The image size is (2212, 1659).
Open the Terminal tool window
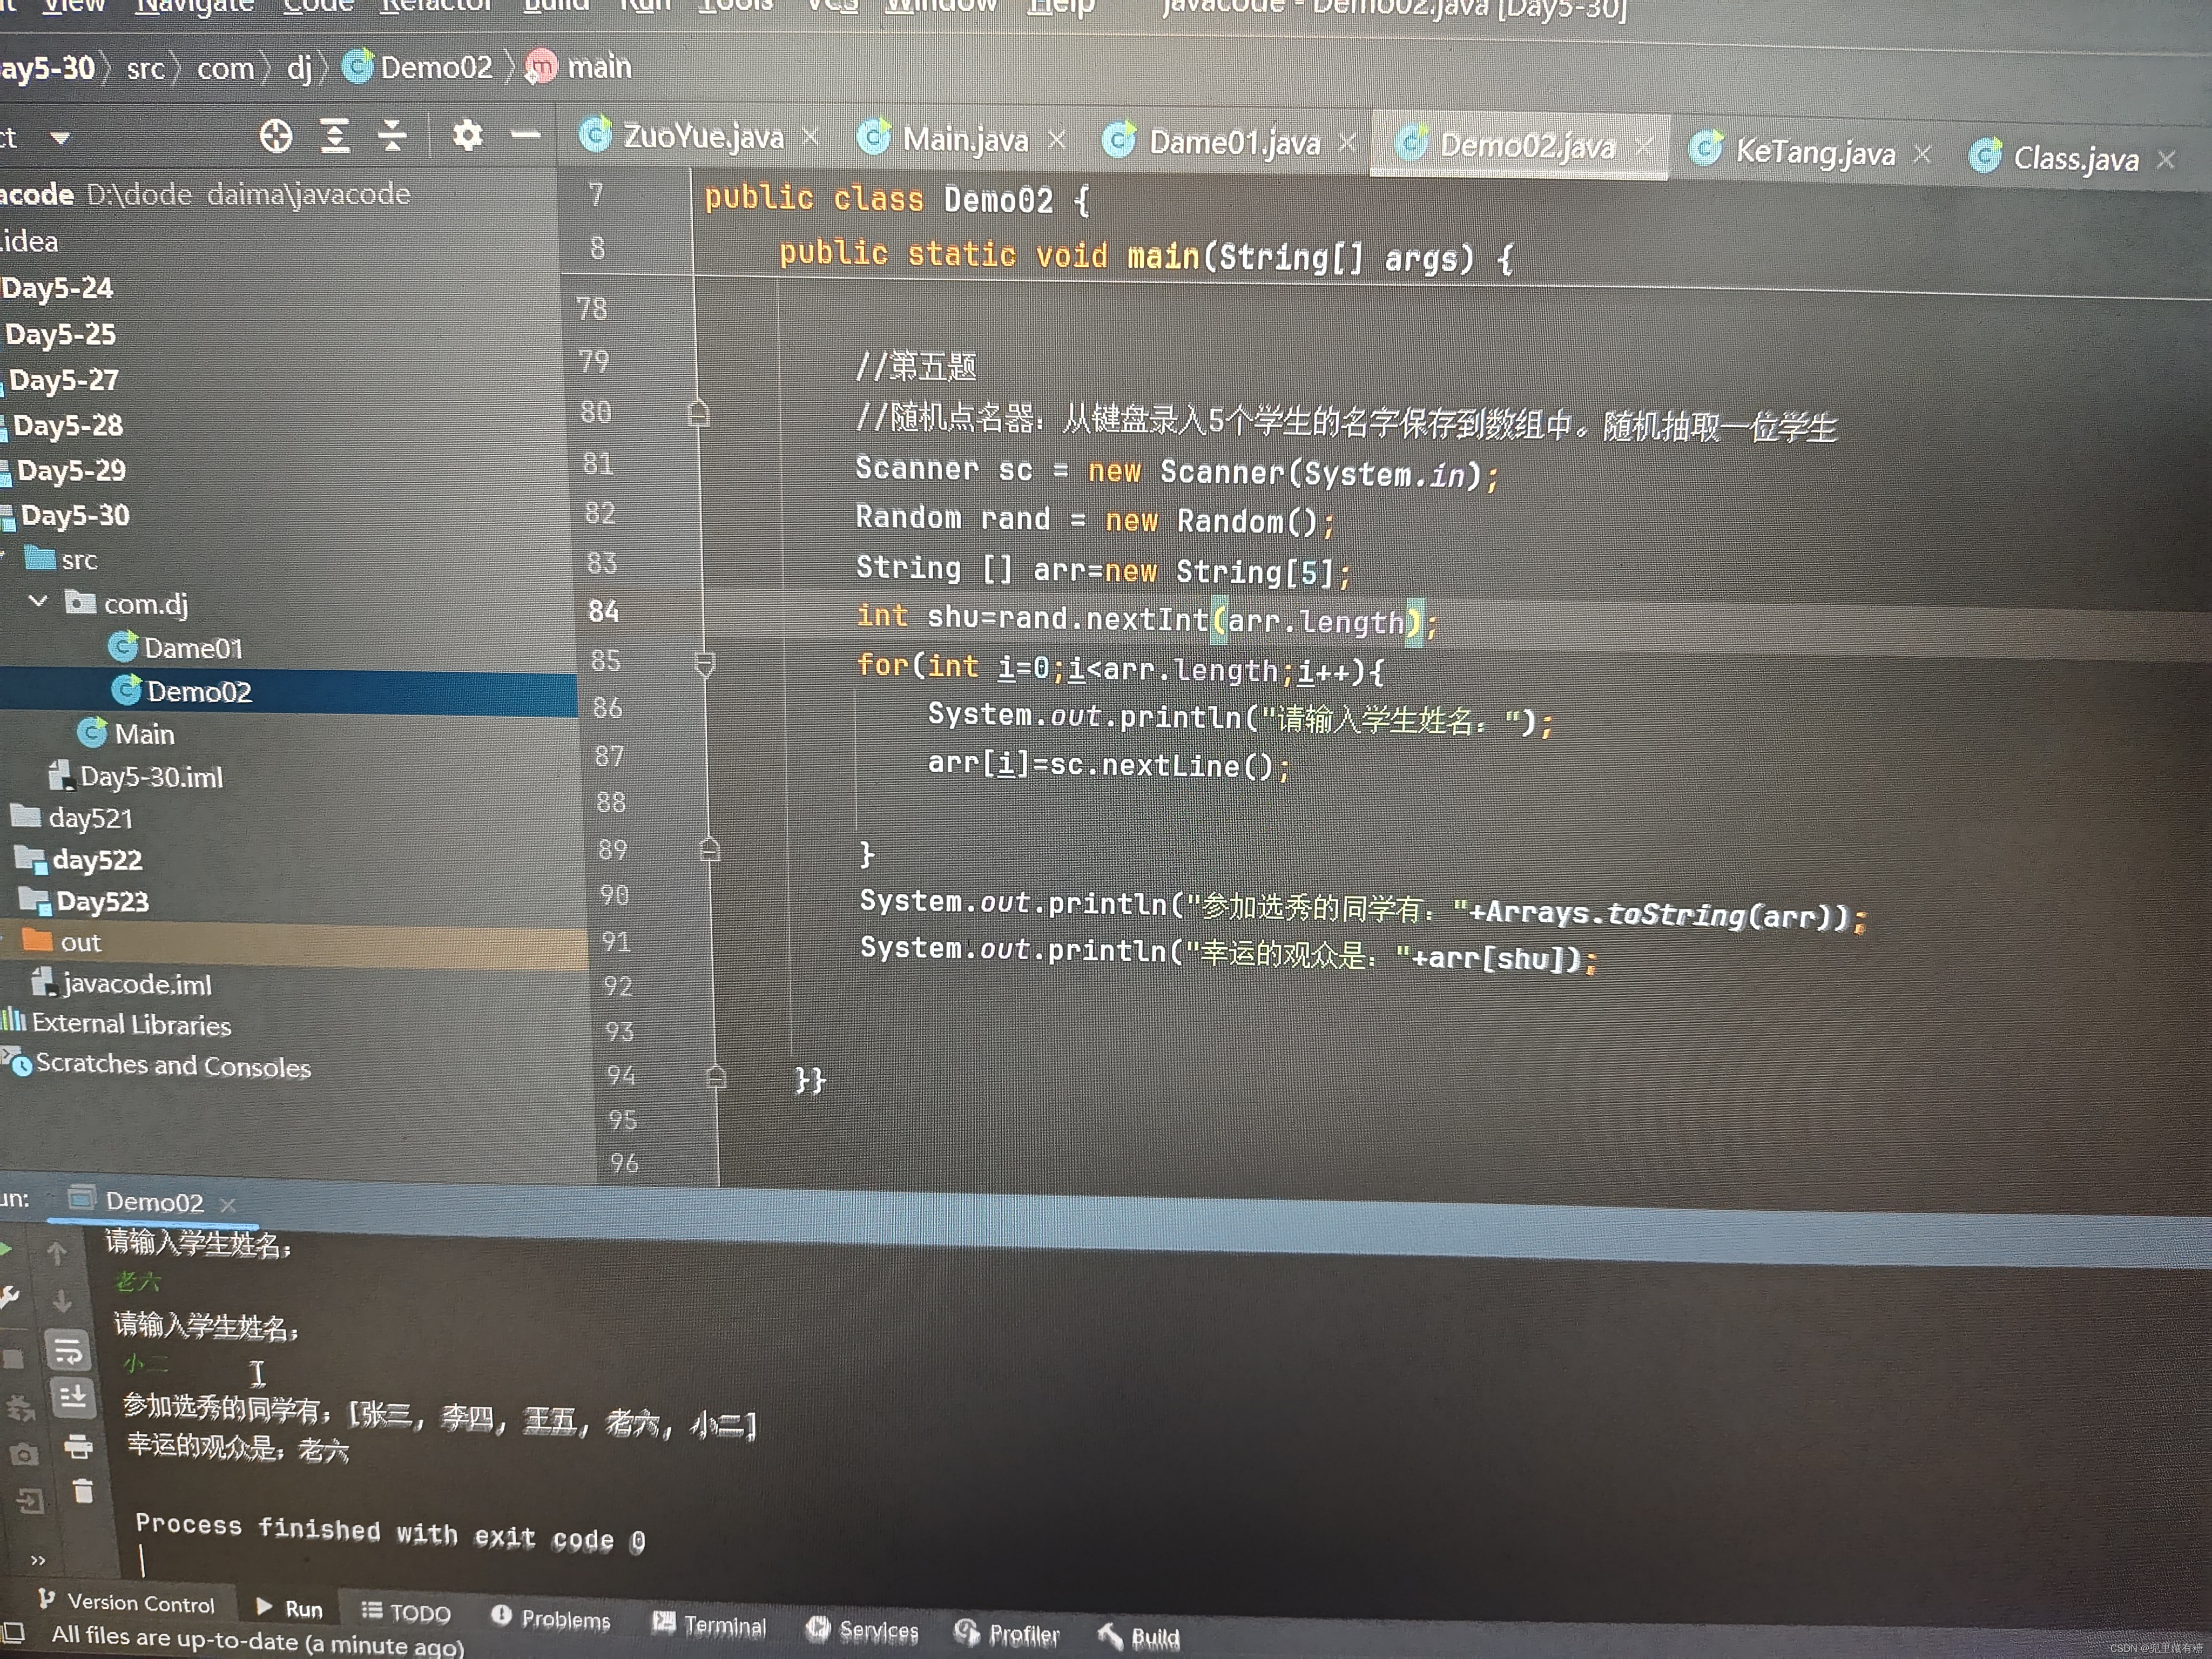coord(710,1625)
